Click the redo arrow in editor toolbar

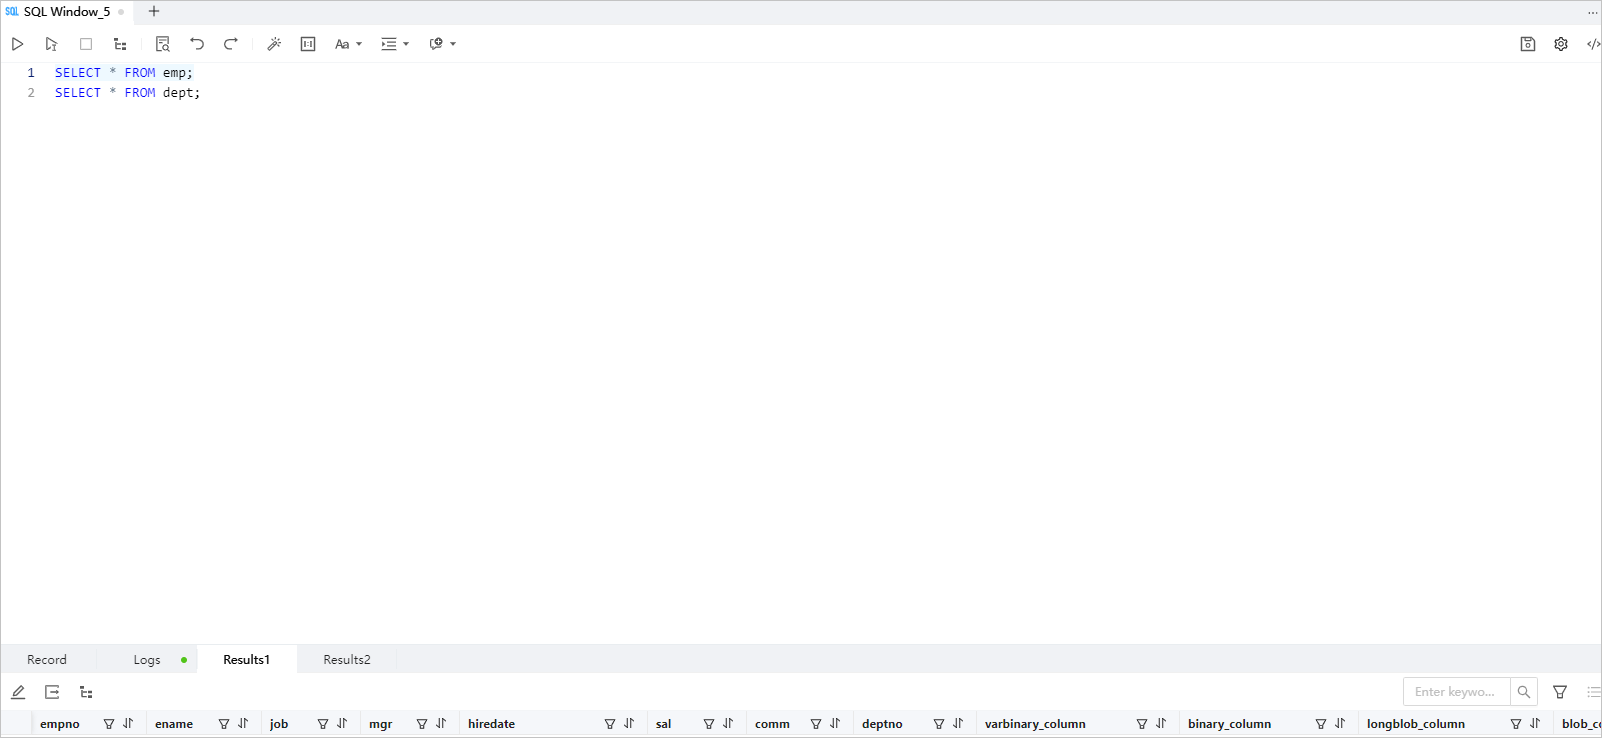tap(231, 44)
